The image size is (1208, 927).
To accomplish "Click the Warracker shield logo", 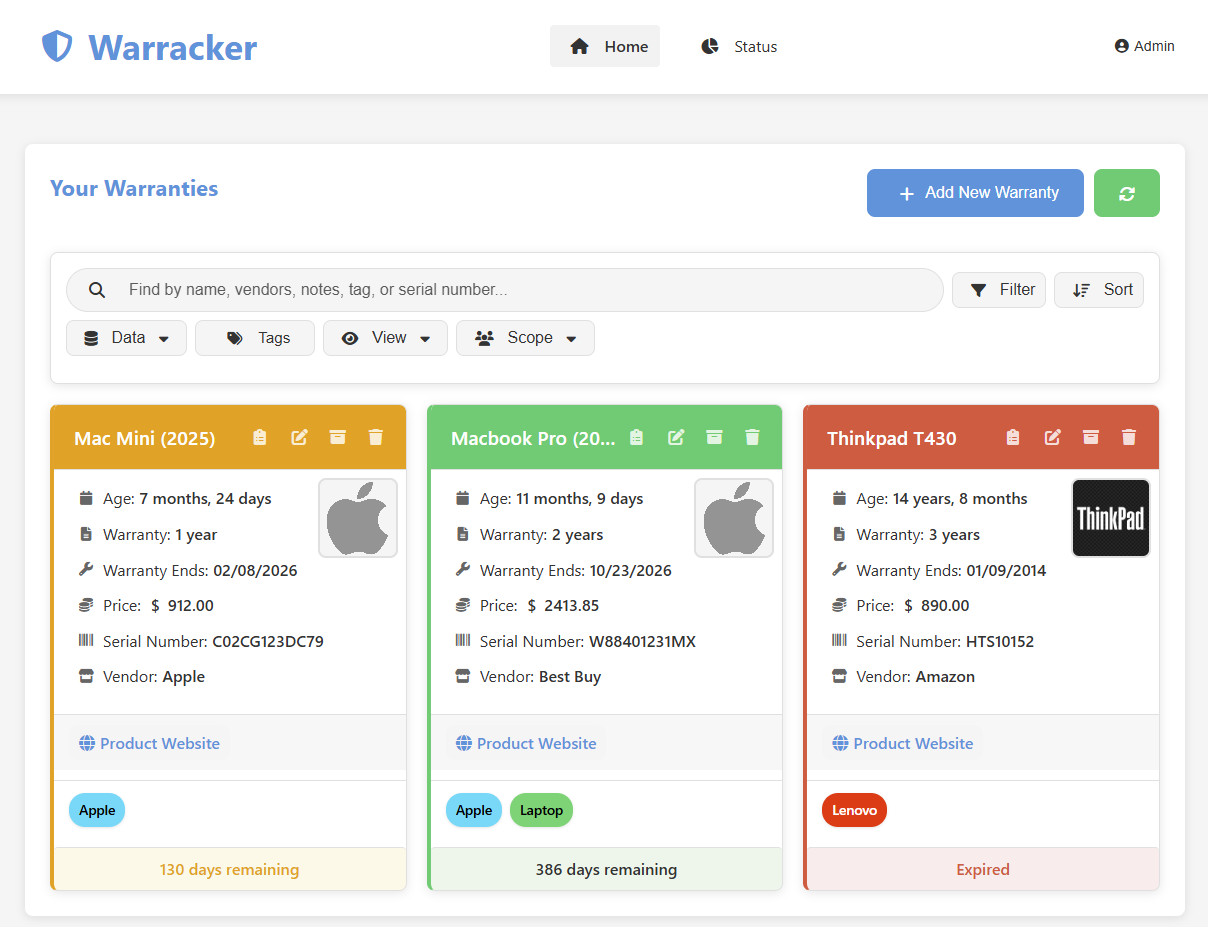I will click(x=57, y=46).
